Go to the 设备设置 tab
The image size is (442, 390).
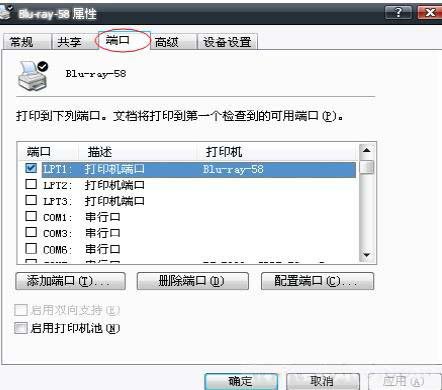227,42
